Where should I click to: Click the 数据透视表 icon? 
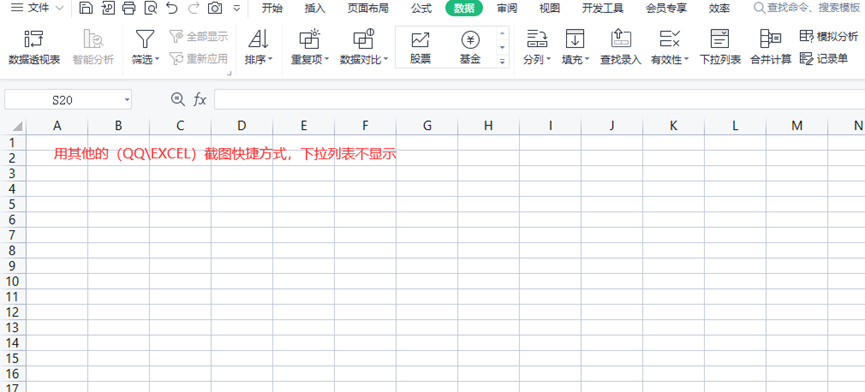(x=34, y=39)
